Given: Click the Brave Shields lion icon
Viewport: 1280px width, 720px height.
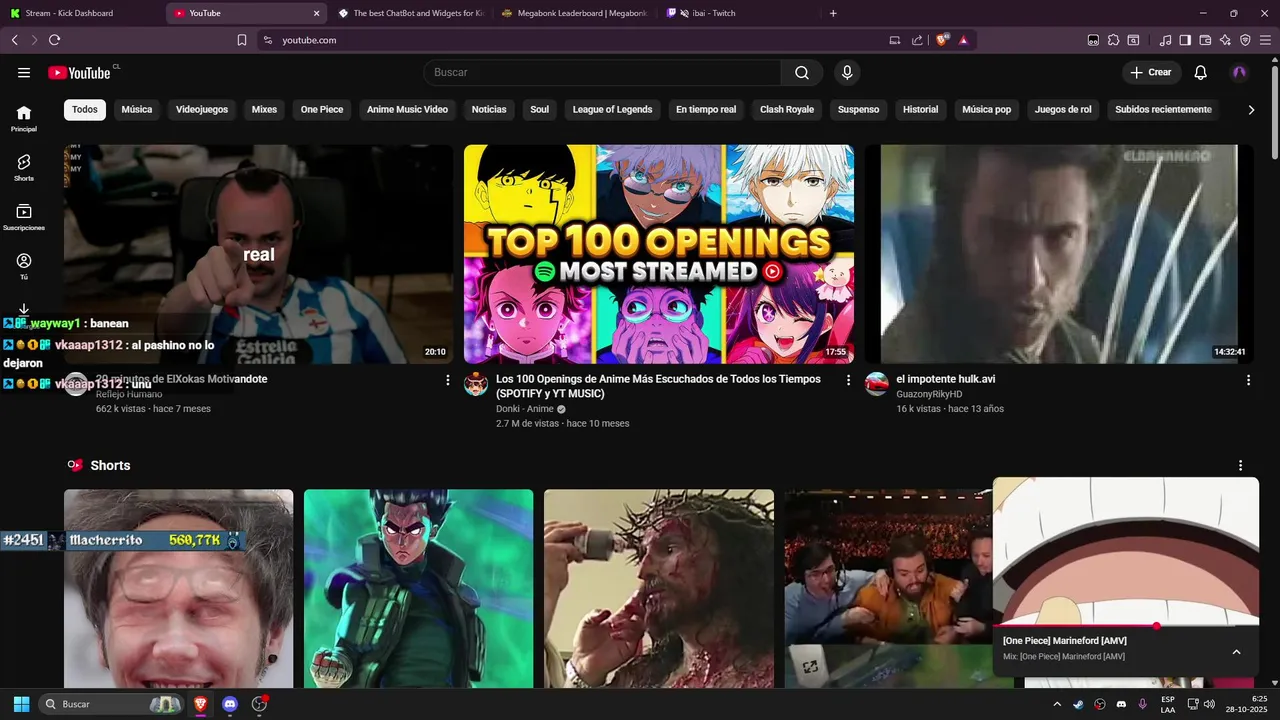Looking at the screenshot, I should coord(941,40).
